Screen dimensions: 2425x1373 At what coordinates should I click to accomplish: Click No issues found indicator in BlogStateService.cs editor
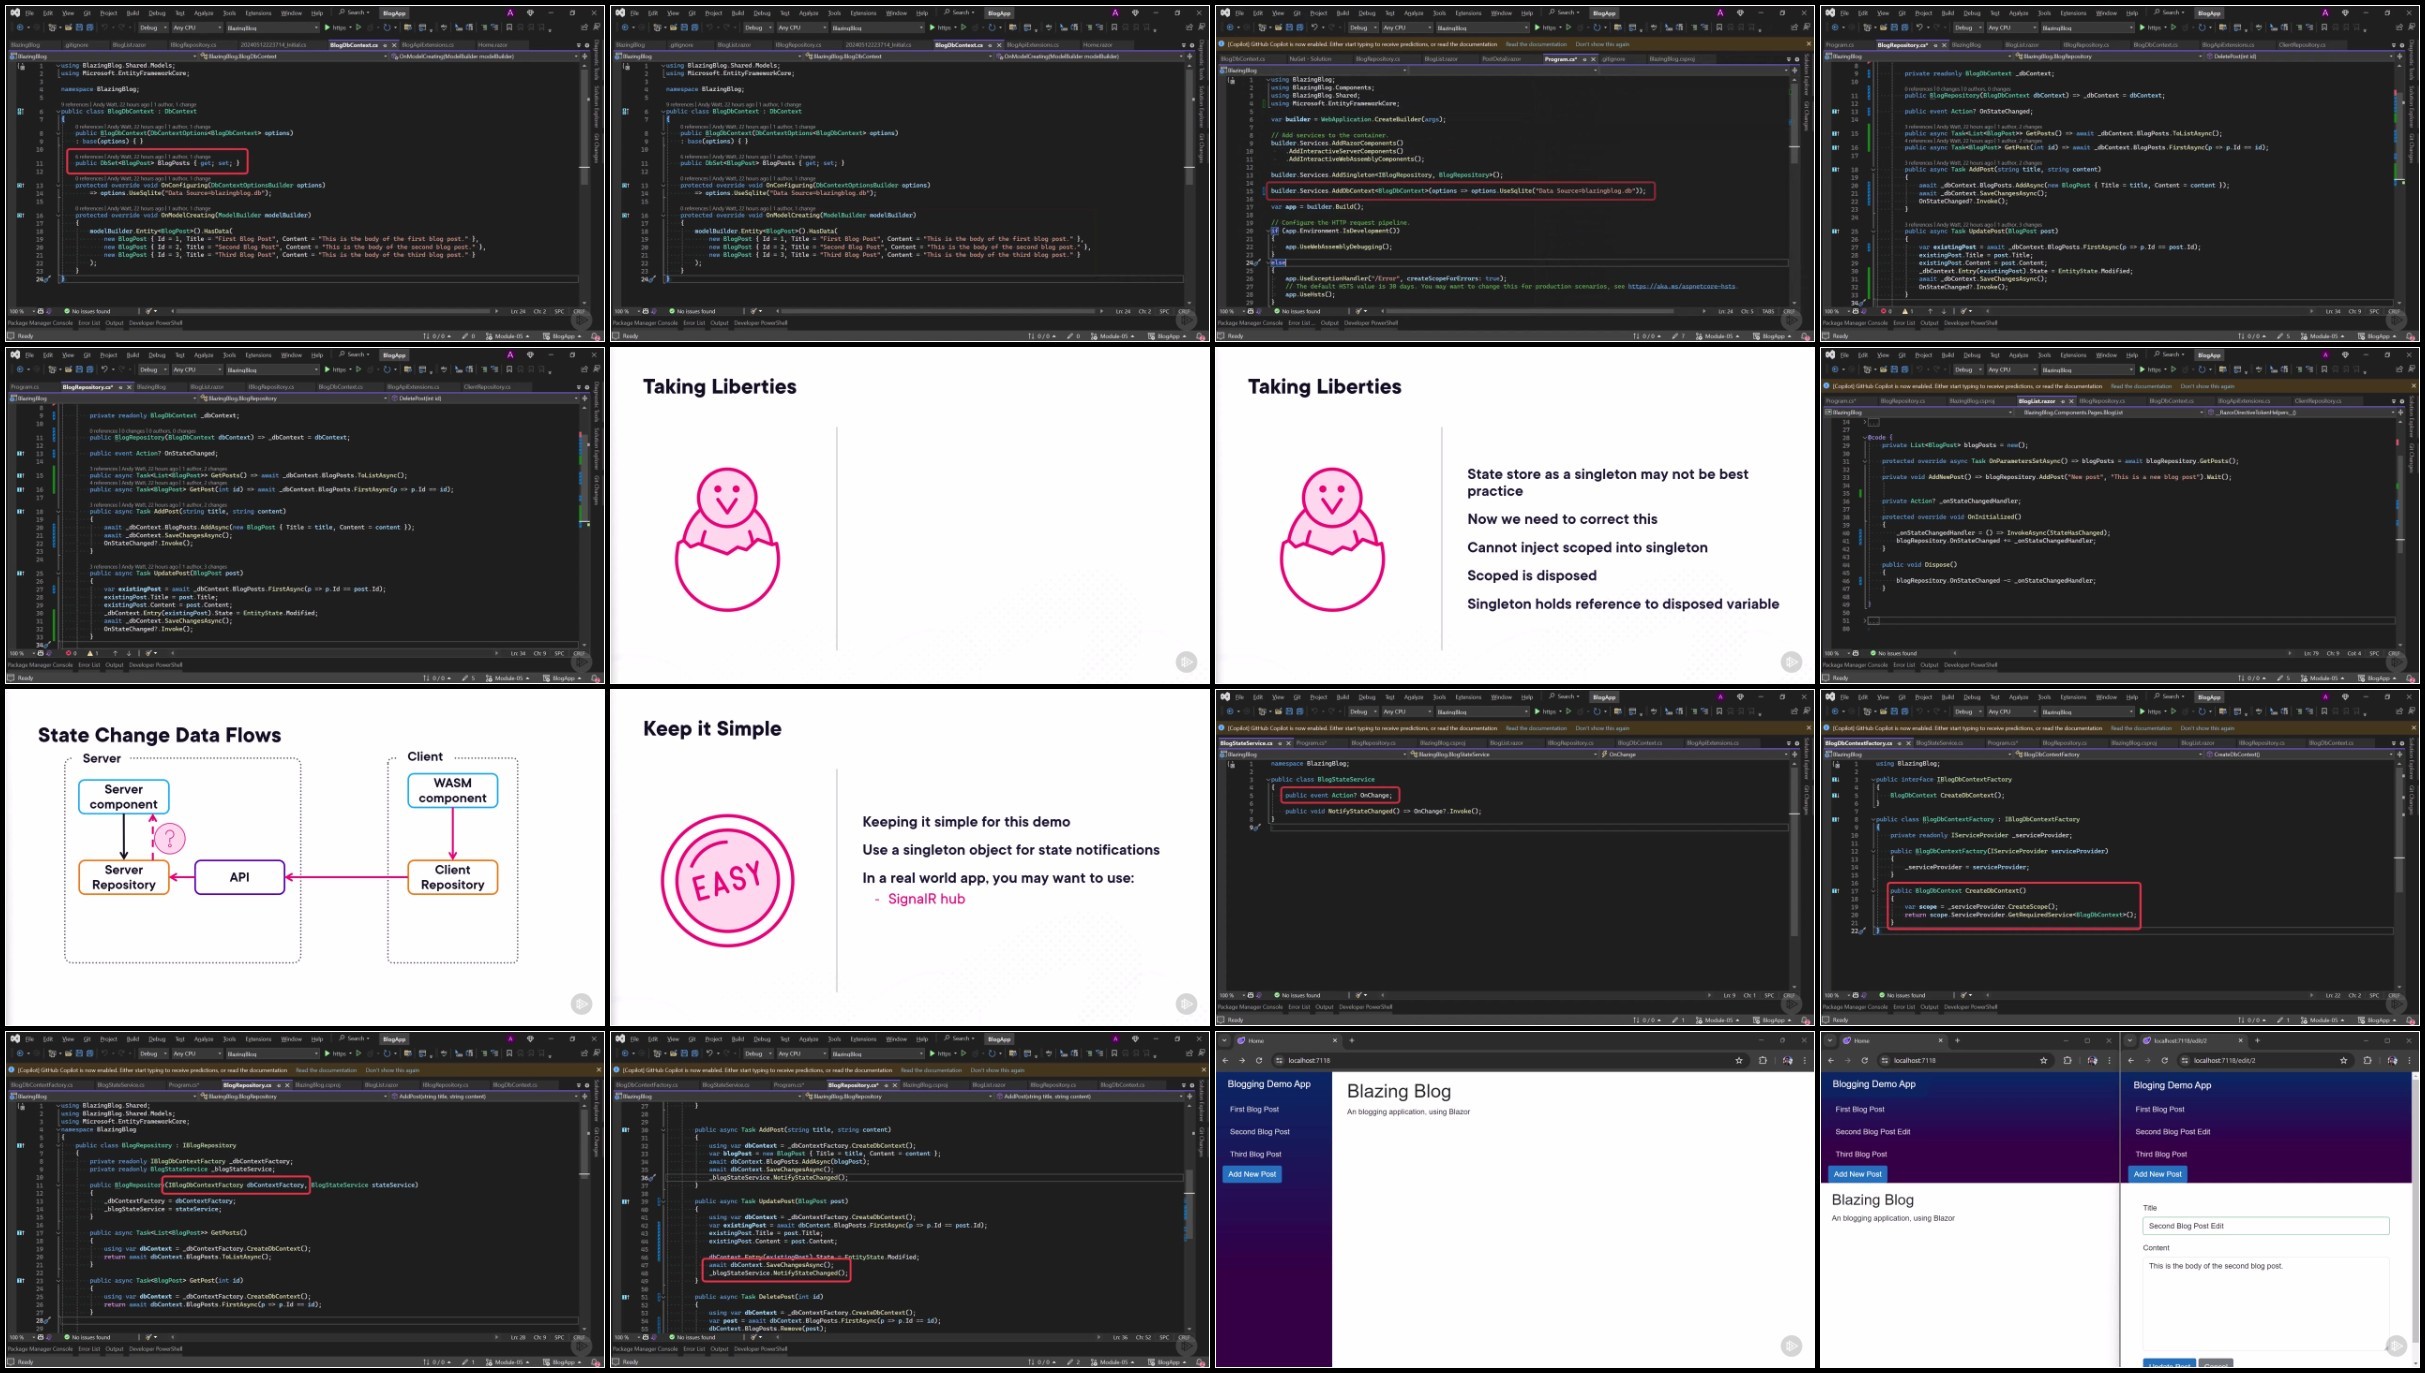click(x=1297, y=995)
